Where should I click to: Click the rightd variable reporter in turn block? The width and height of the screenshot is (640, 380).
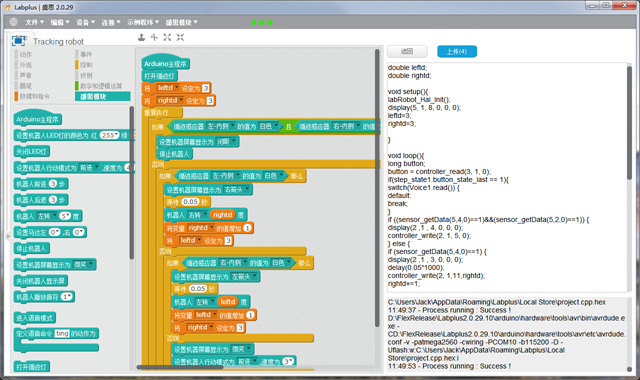point(222,215)
